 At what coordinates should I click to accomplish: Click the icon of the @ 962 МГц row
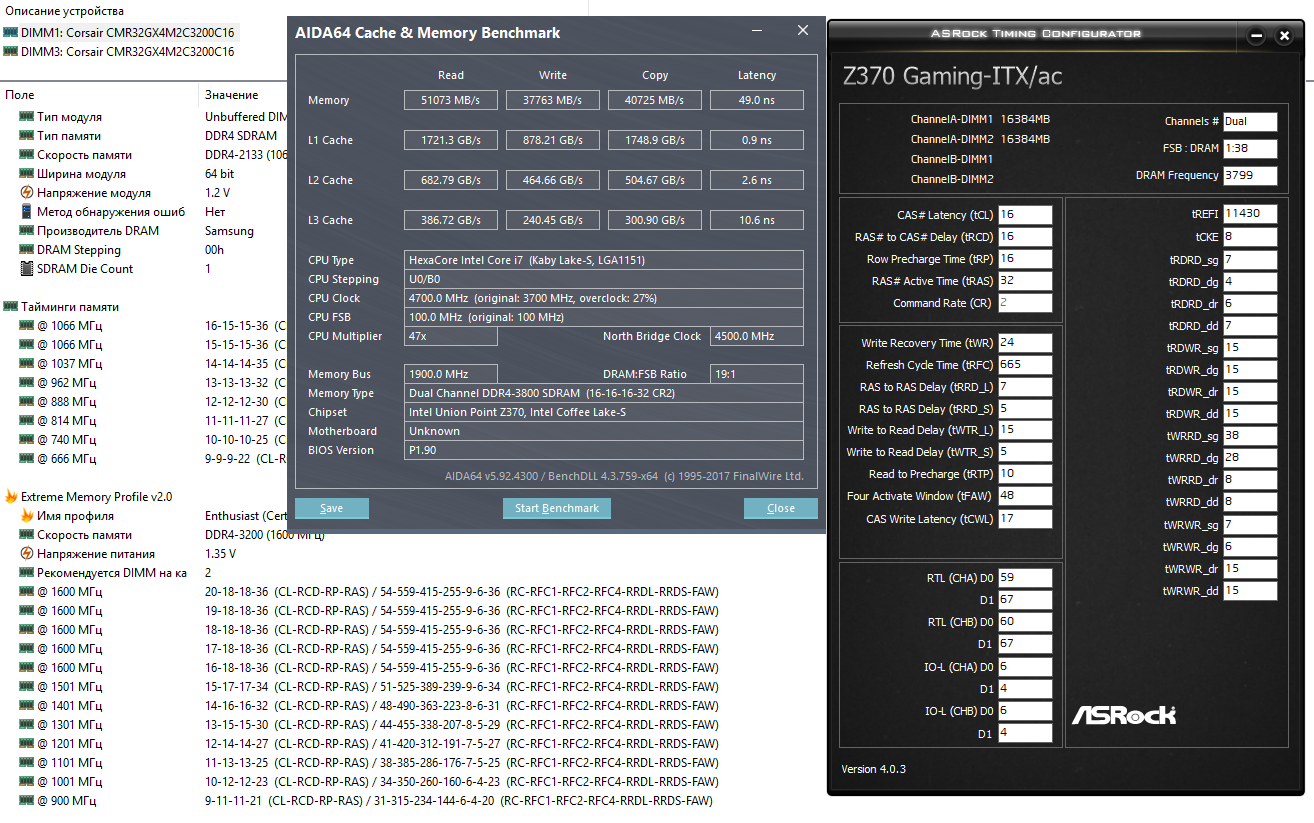click(x=27, y=383)
